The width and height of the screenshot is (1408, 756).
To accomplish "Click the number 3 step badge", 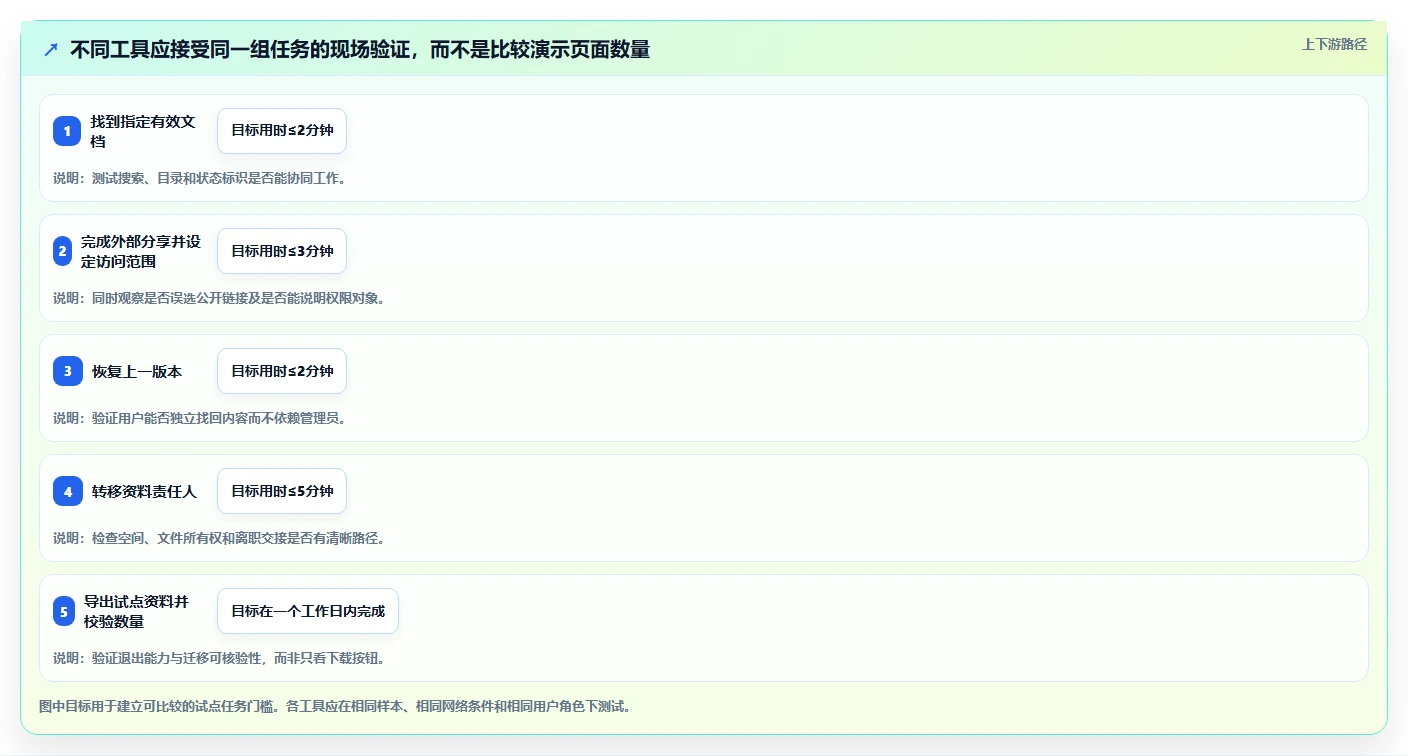I will (x=68, y=371).
